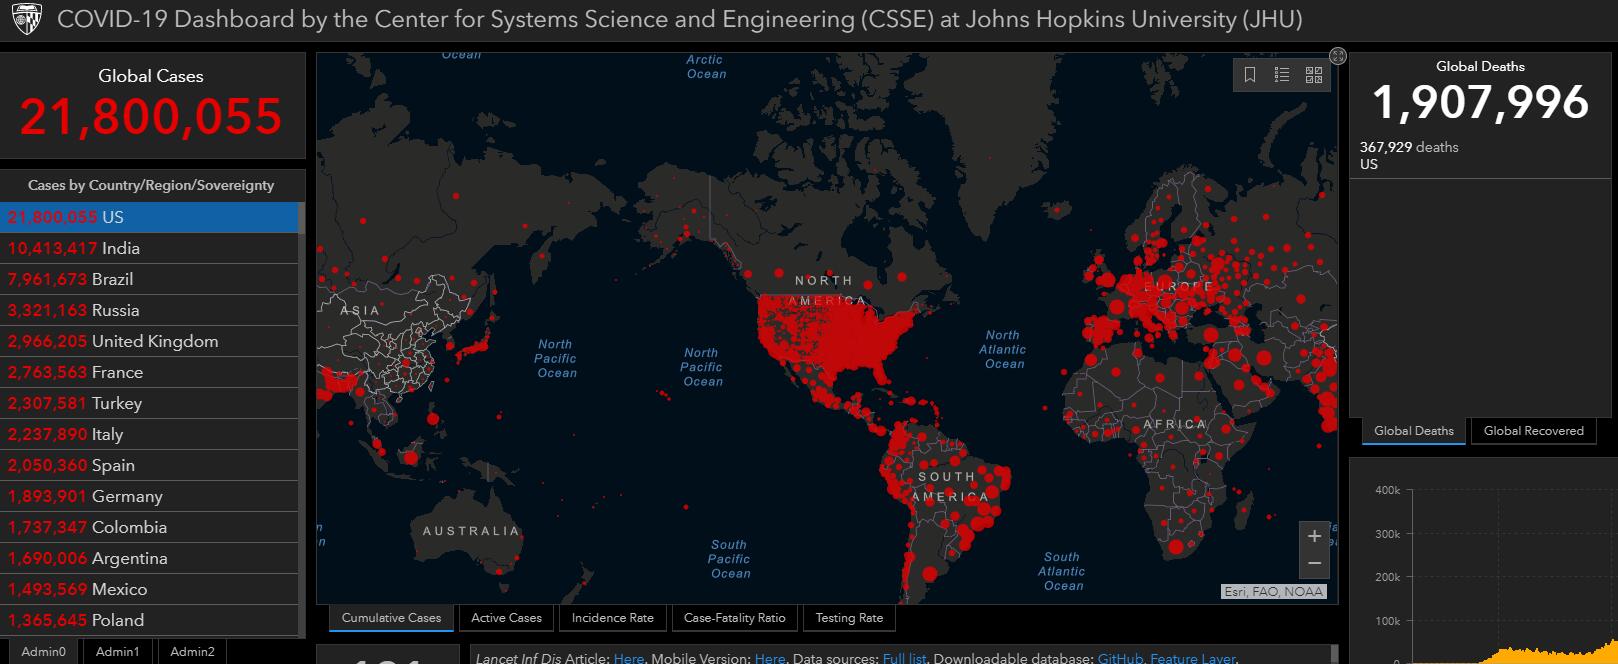Switch to the Global Recovered tab
This screenshot has width=1618, height=664.
pyautogui.click(x=1533, y=431)
